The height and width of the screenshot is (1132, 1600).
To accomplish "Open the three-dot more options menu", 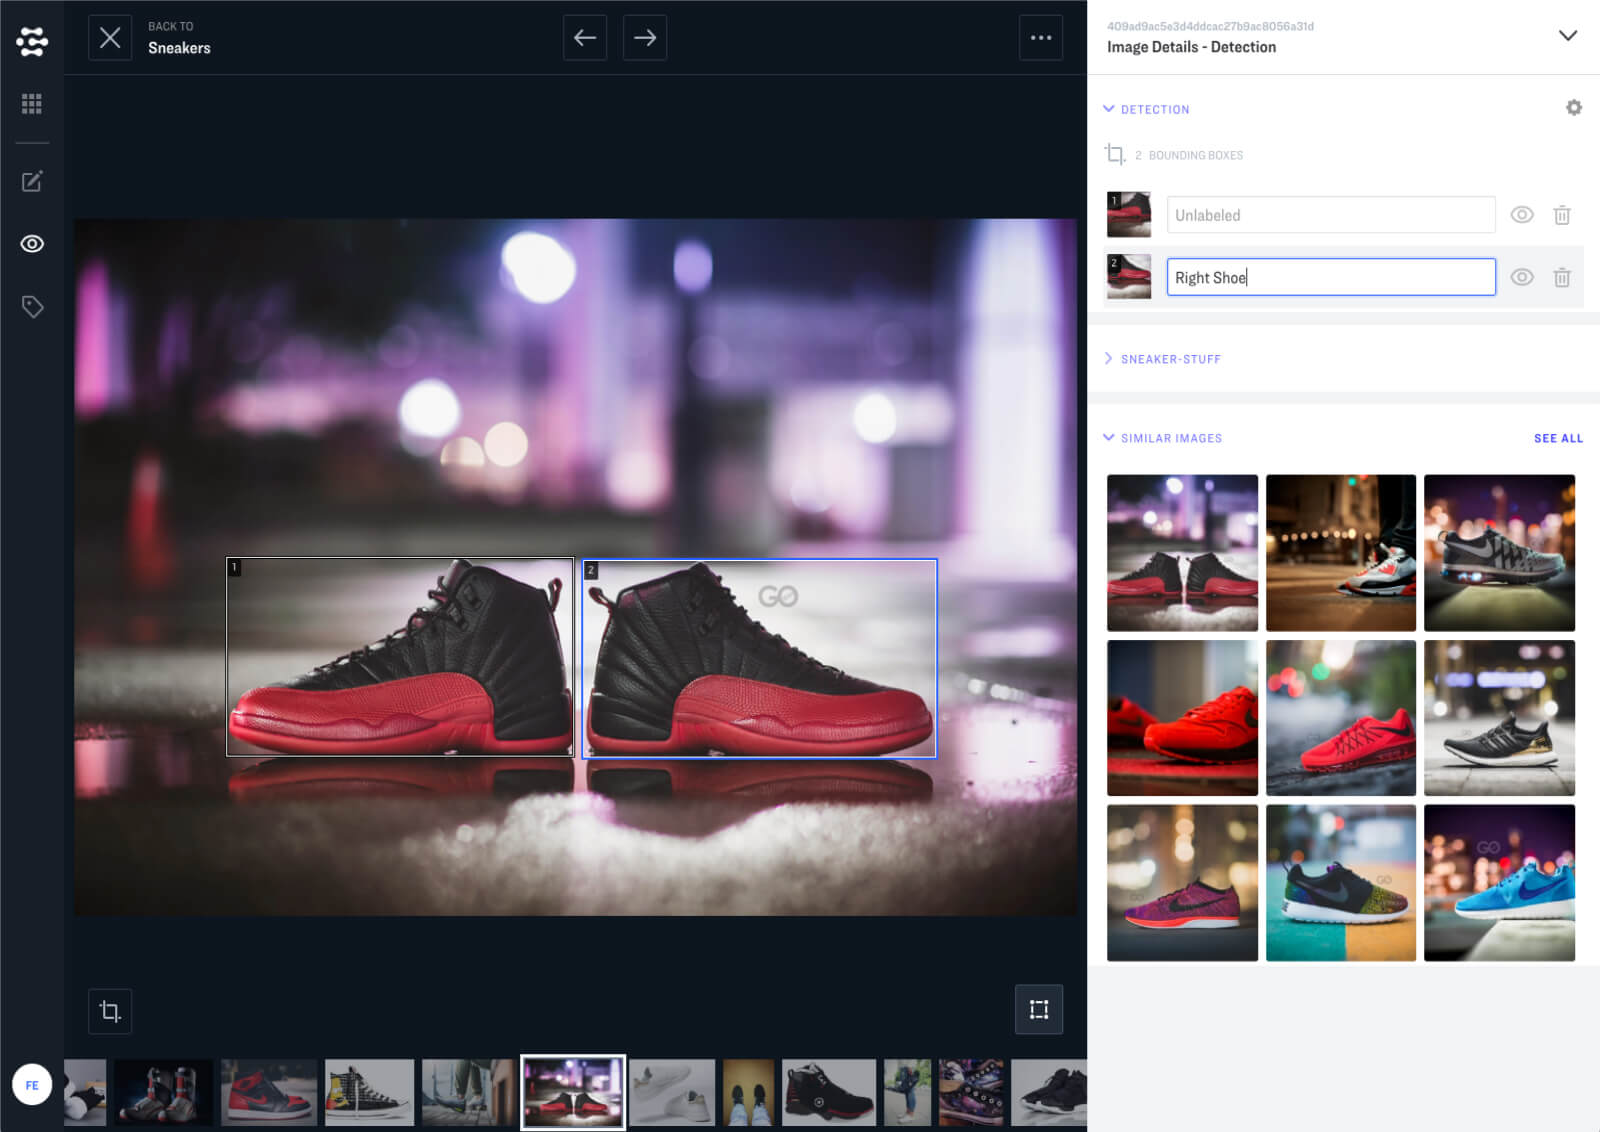I will [x=1041, y=38].
